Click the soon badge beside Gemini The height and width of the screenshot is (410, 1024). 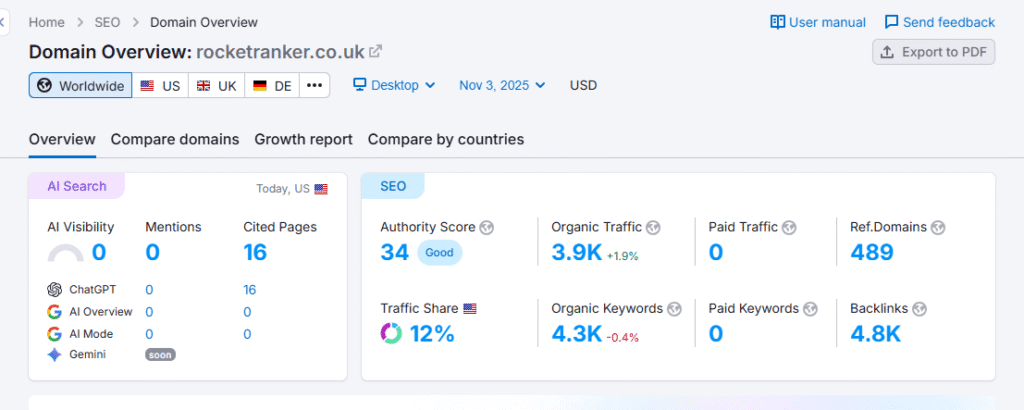click(x=161, y=355)
